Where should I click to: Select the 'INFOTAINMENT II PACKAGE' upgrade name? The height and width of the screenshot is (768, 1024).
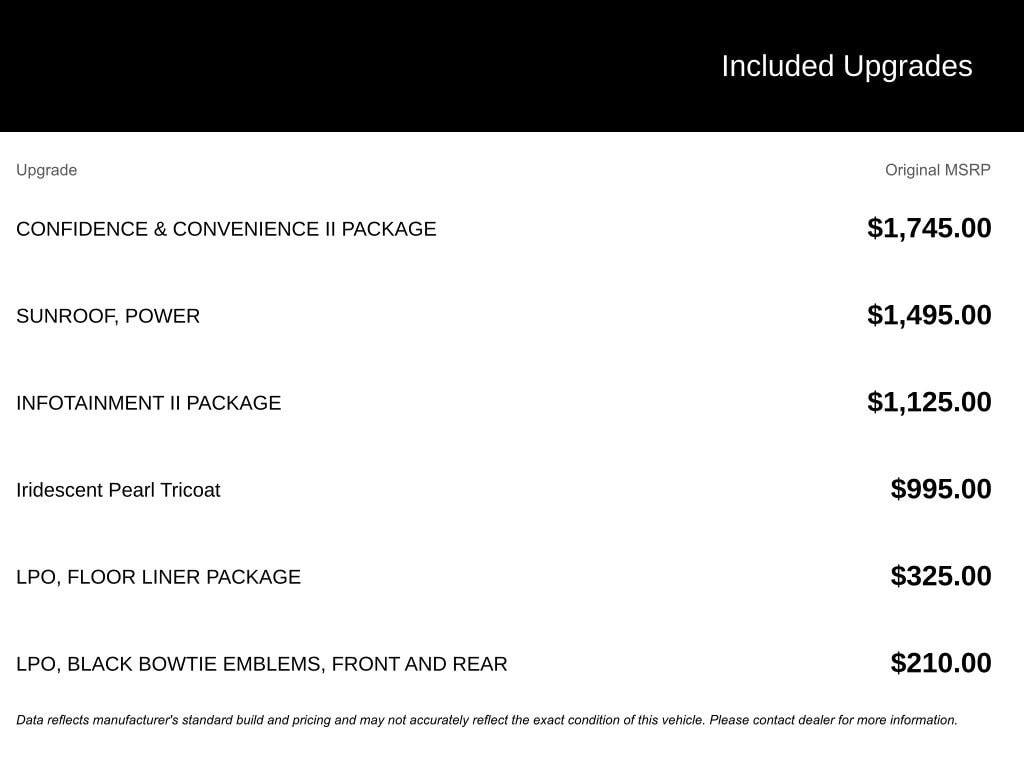pos(148,403)
